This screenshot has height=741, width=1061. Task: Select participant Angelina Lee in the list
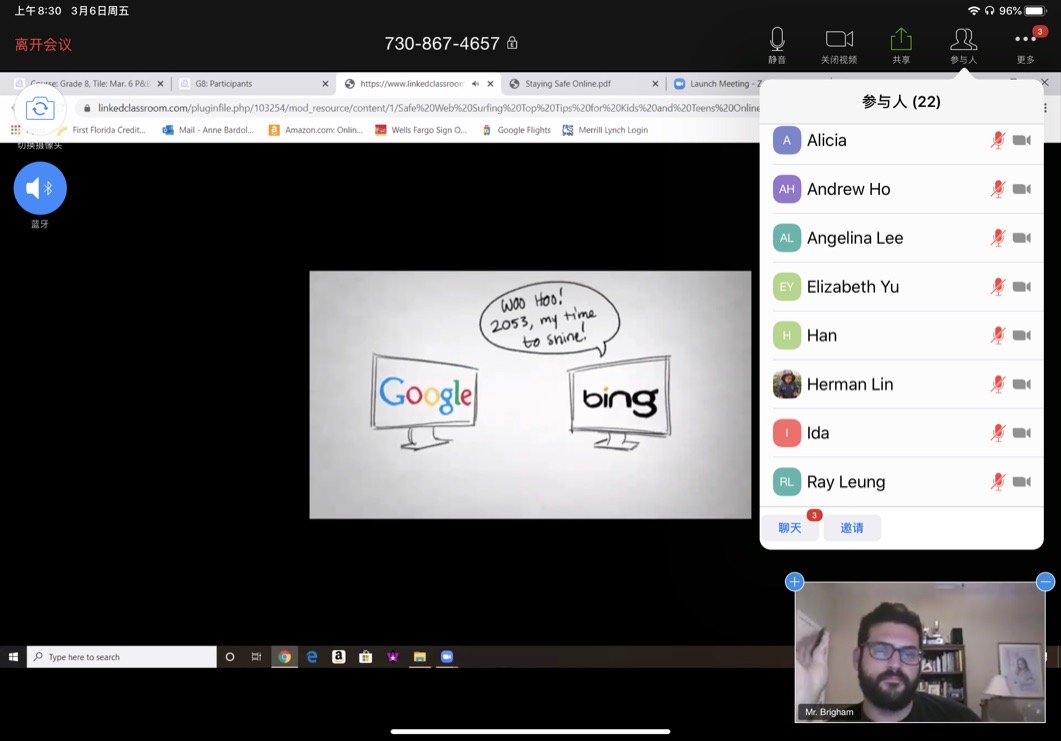point(901,238)
